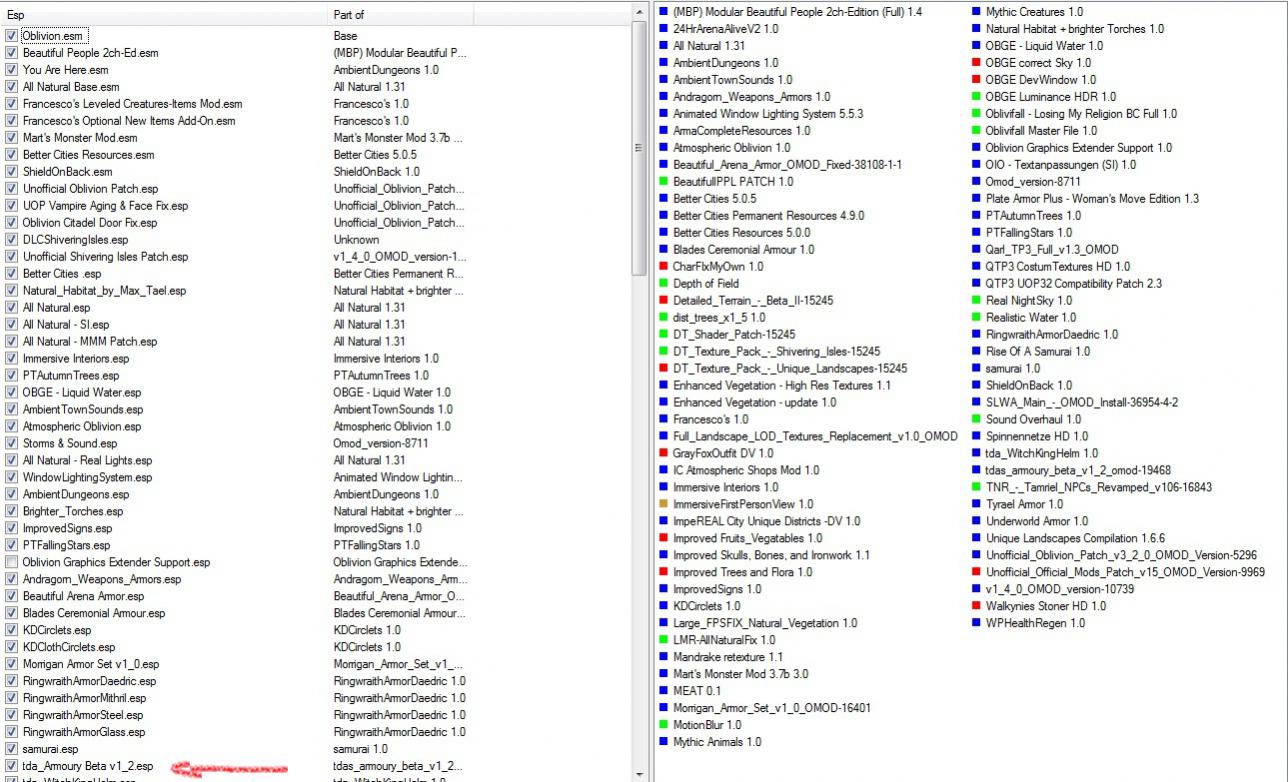Click green square beside Realistic Water 1.0

click(976, 318)
